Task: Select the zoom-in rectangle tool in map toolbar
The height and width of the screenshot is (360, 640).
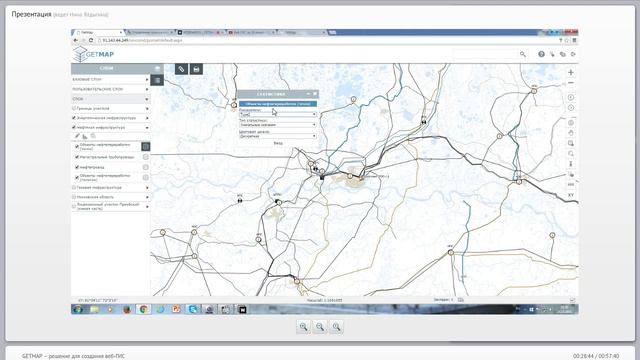Action: 571,143
